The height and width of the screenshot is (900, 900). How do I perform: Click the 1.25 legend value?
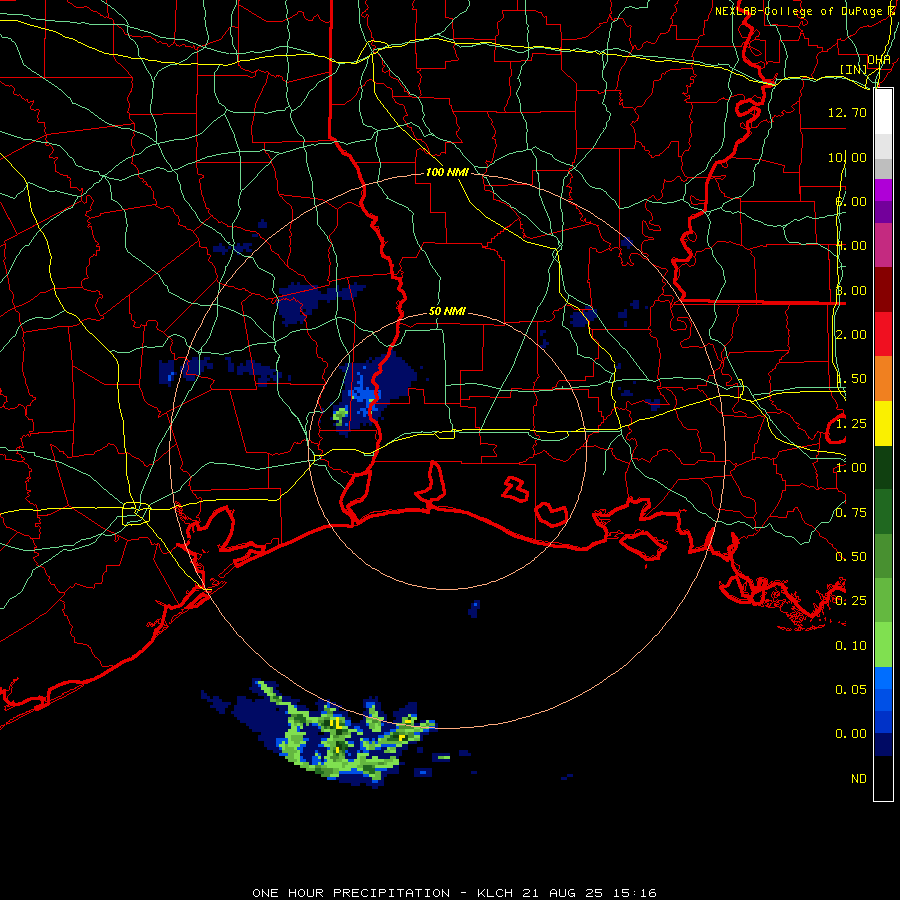click(x=851, y=424)
